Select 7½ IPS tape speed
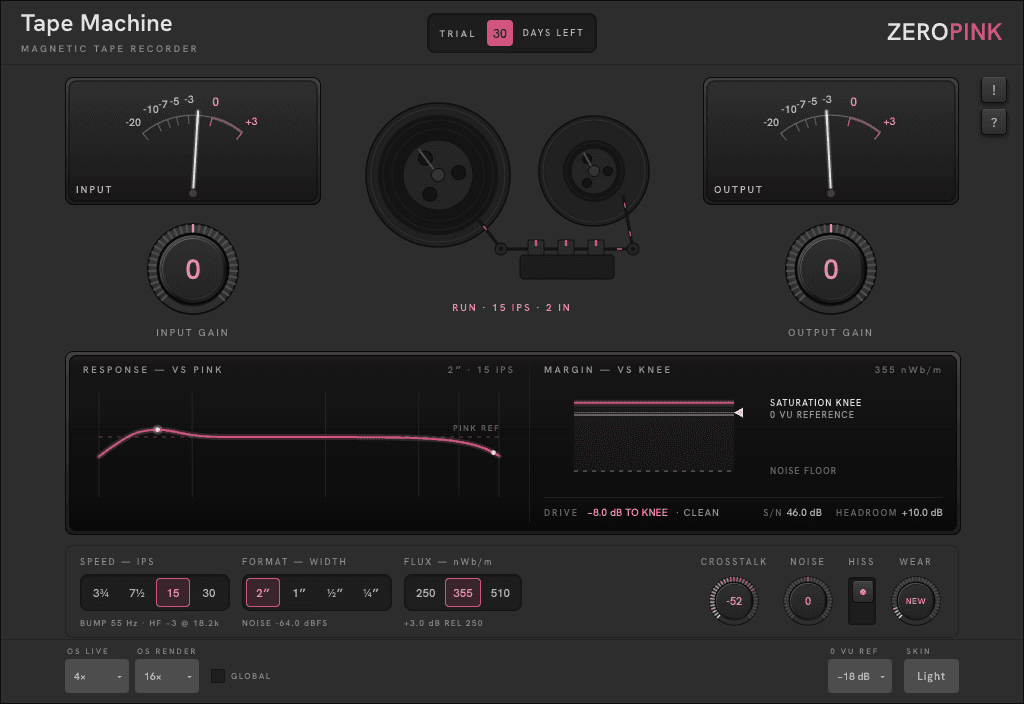Viewport: 1024px width, 704px height. [136, 593]
